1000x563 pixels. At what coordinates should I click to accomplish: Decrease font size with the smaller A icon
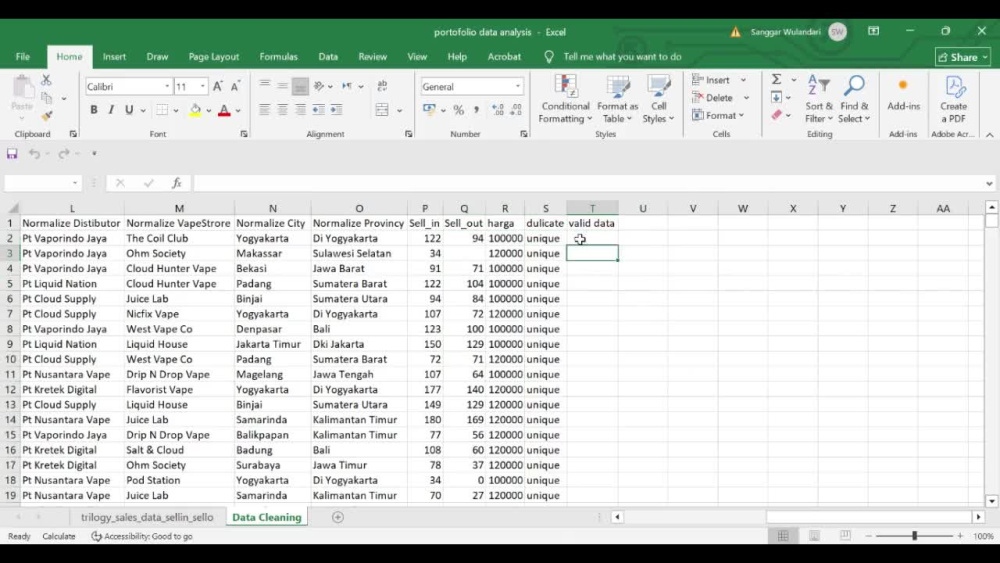pyautogui.click(x=235, y=86)
